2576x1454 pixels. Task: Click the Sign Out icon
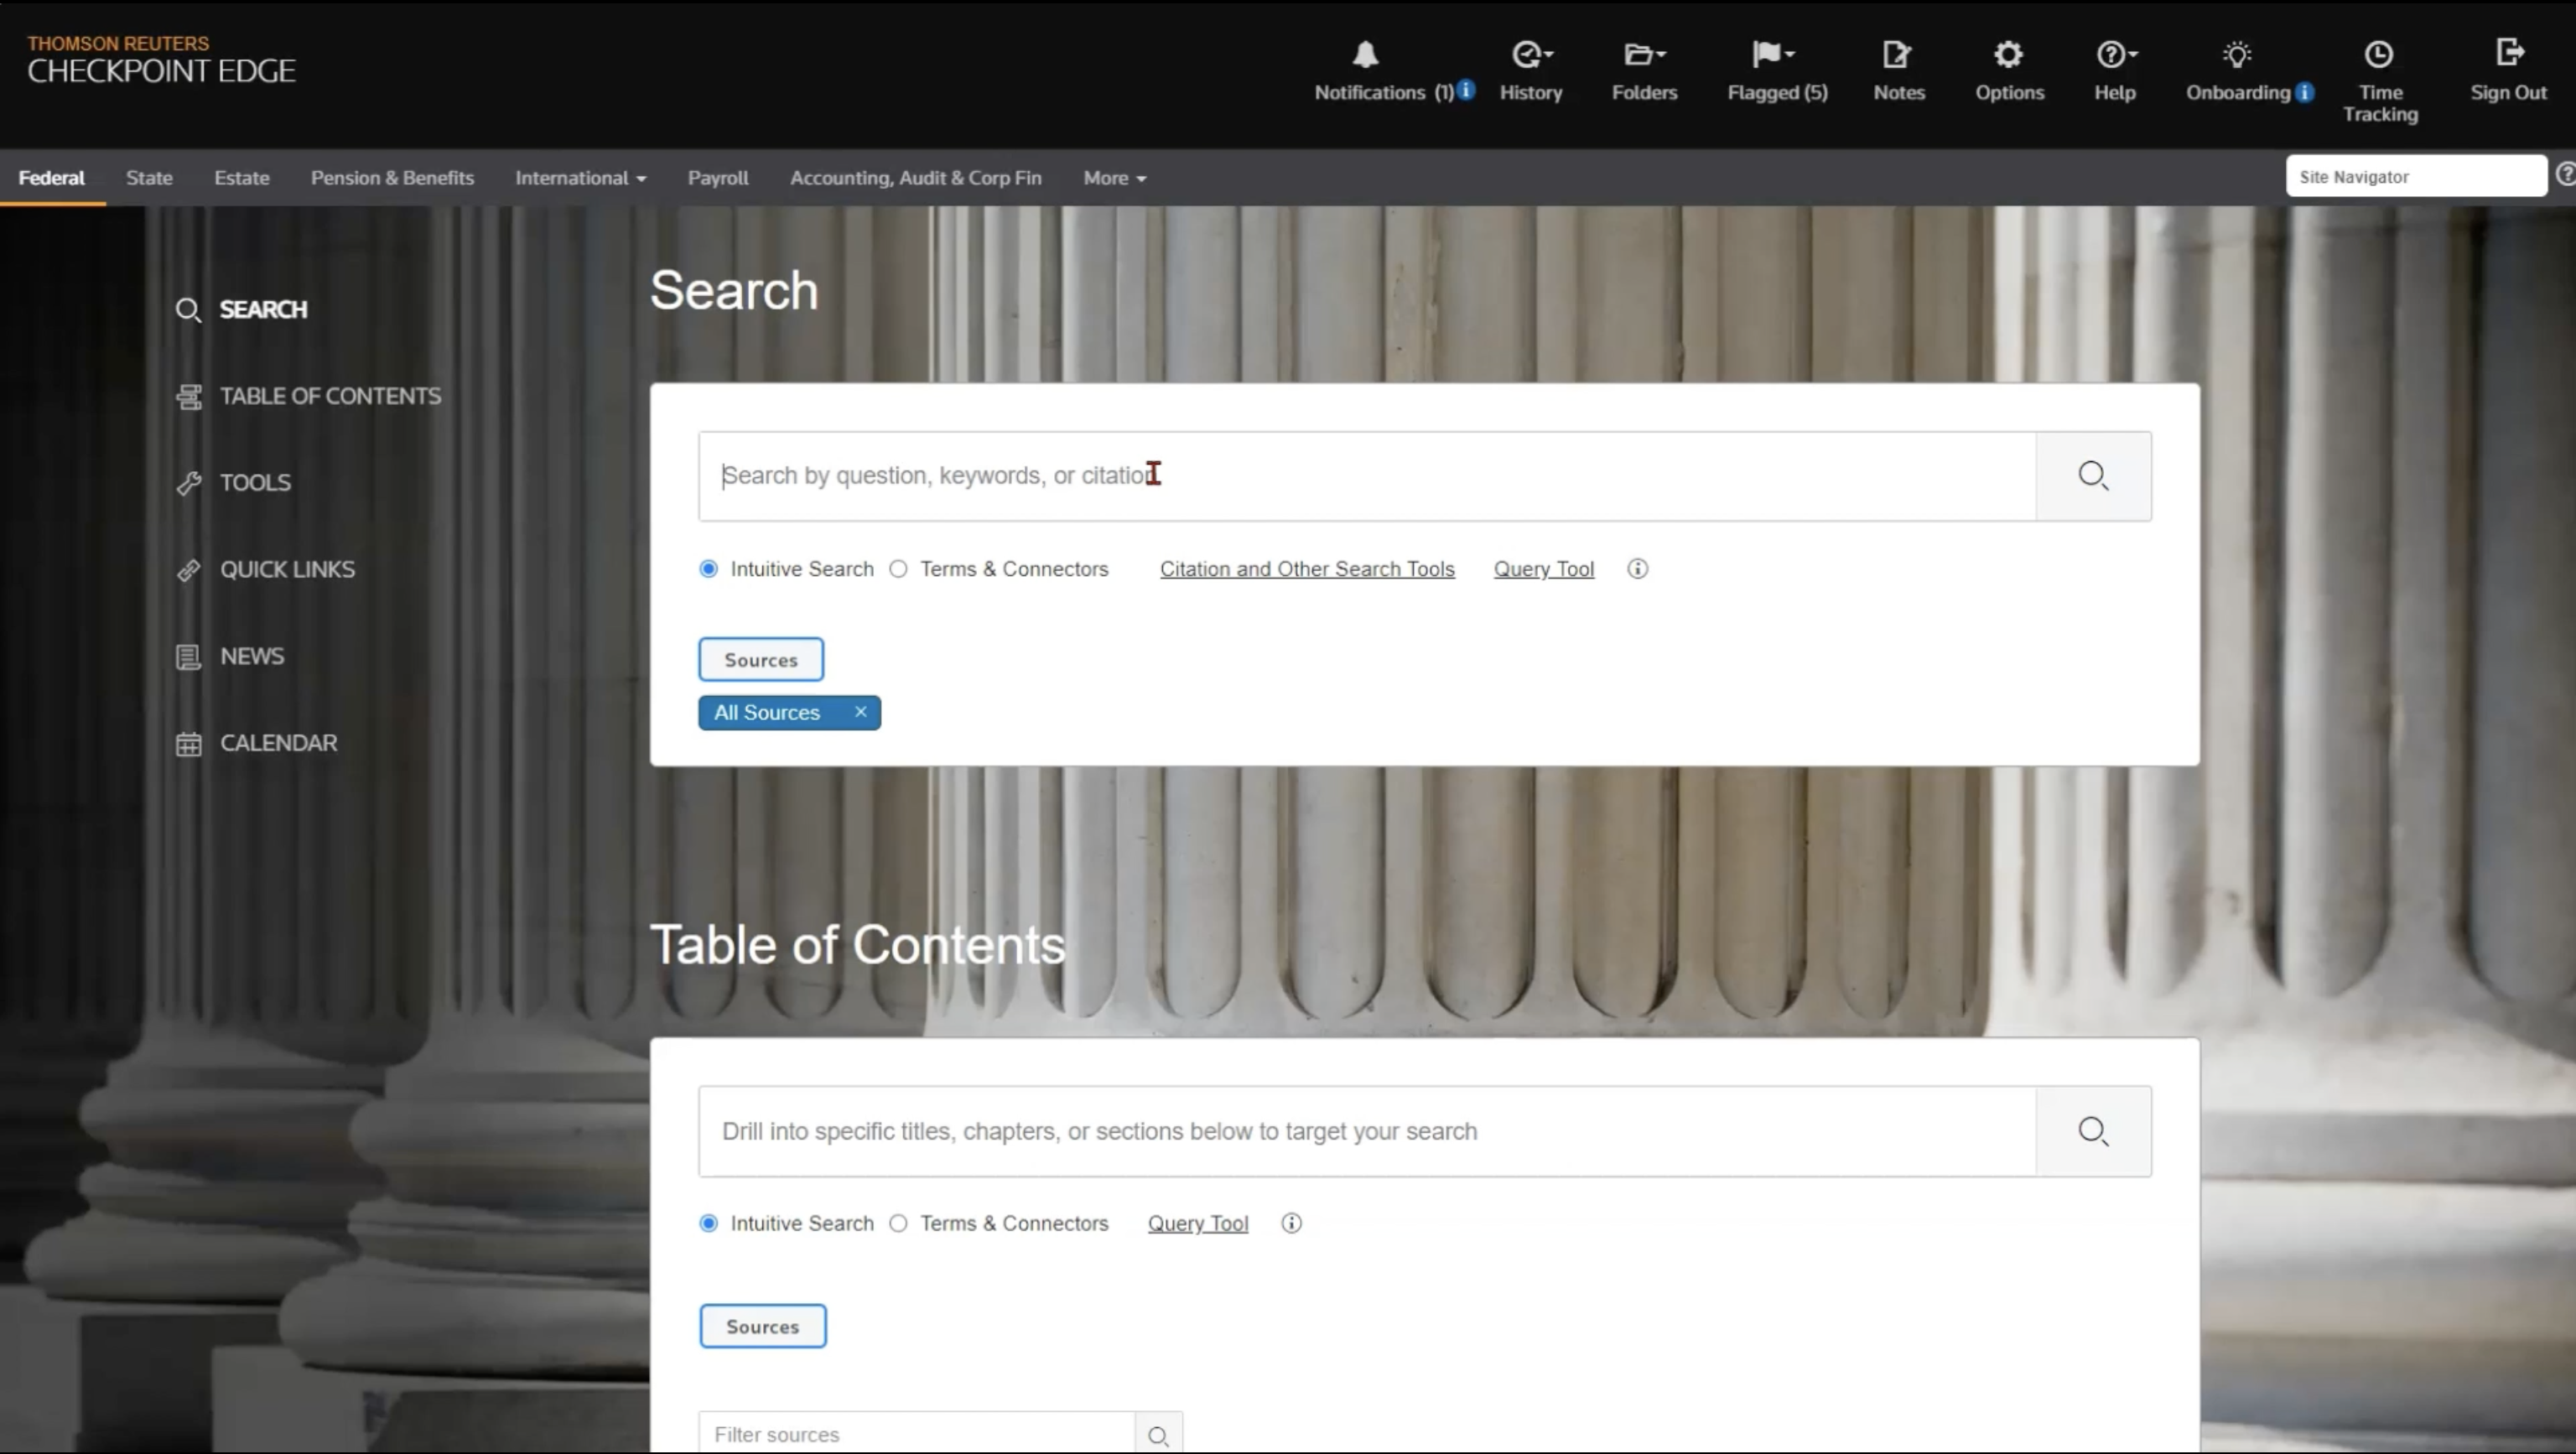pyautogui.click(x=2508, y=53)
